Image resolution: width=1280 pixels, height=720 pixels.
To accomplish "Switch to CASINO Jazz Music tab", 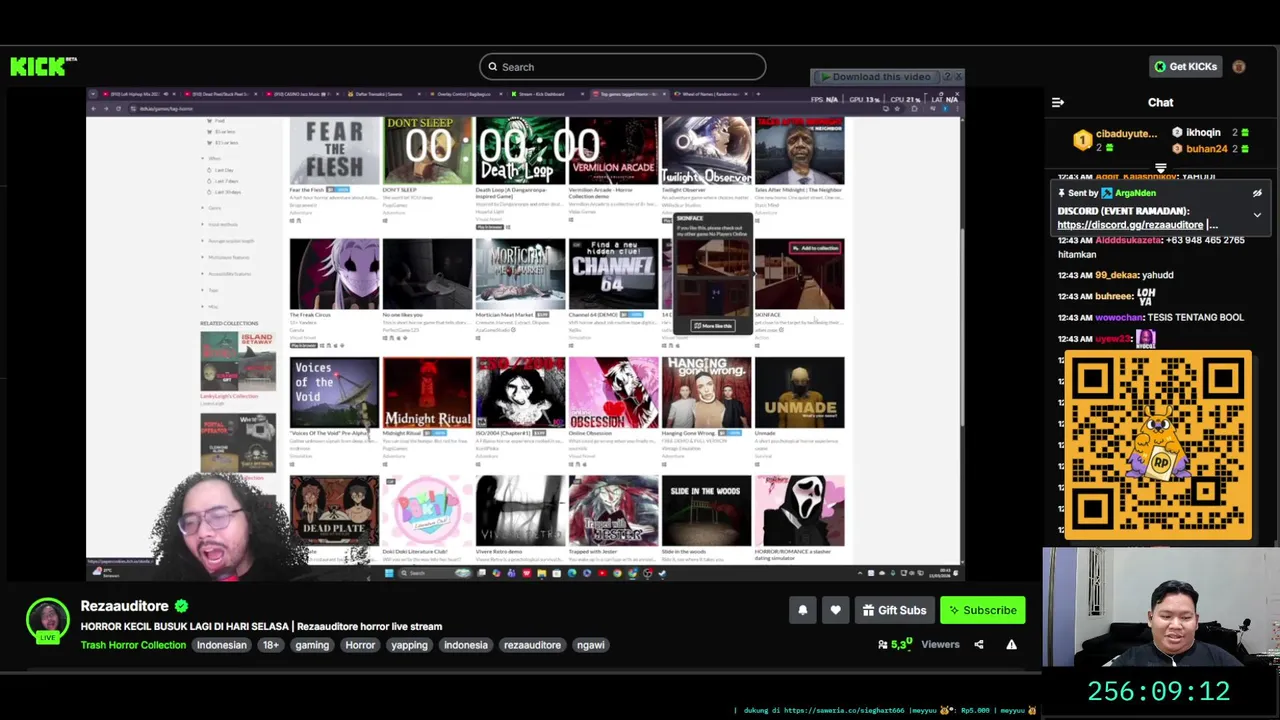I will pos(303,94).
